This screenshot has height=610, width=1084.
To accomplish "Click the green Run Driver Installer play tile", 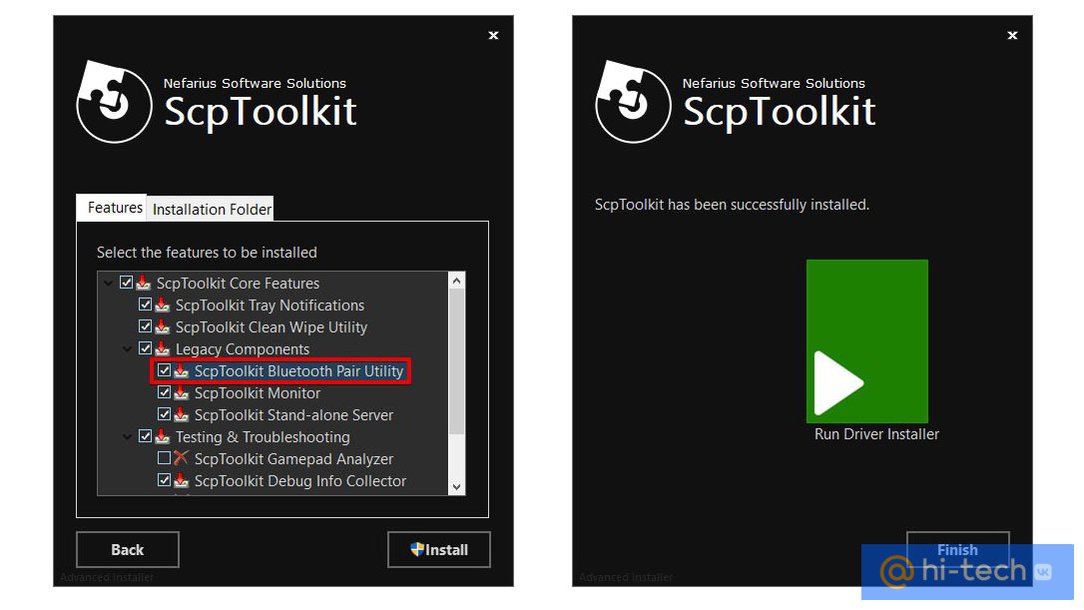I will click(867, 341).
